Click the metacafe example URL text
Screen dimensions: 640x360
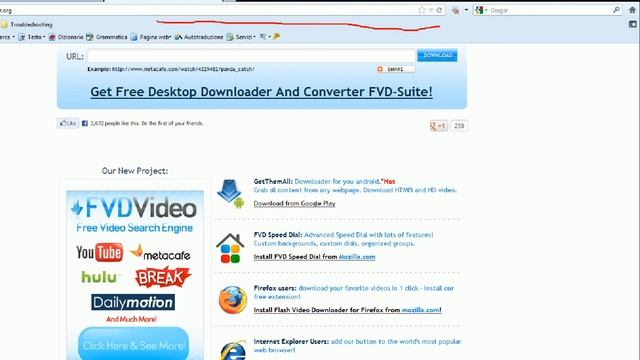click(183, 69)
